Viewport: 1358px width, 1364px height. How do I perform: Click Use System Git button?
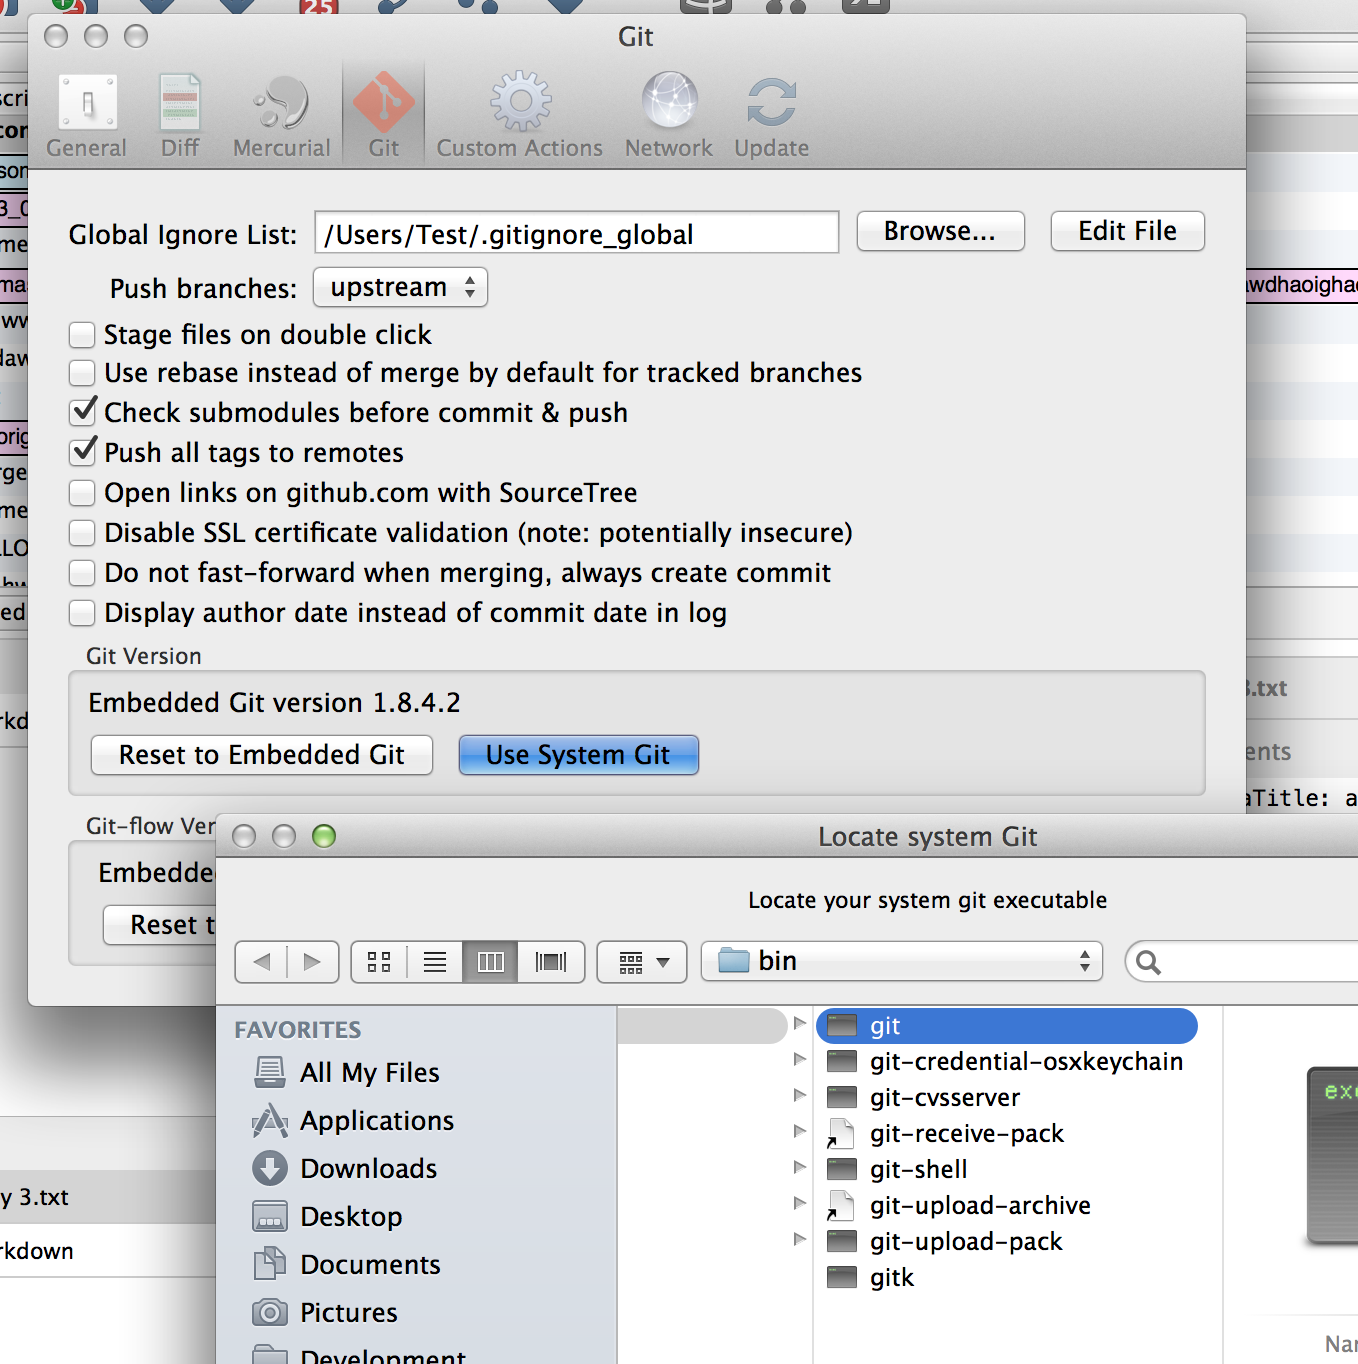click(579, 755)
